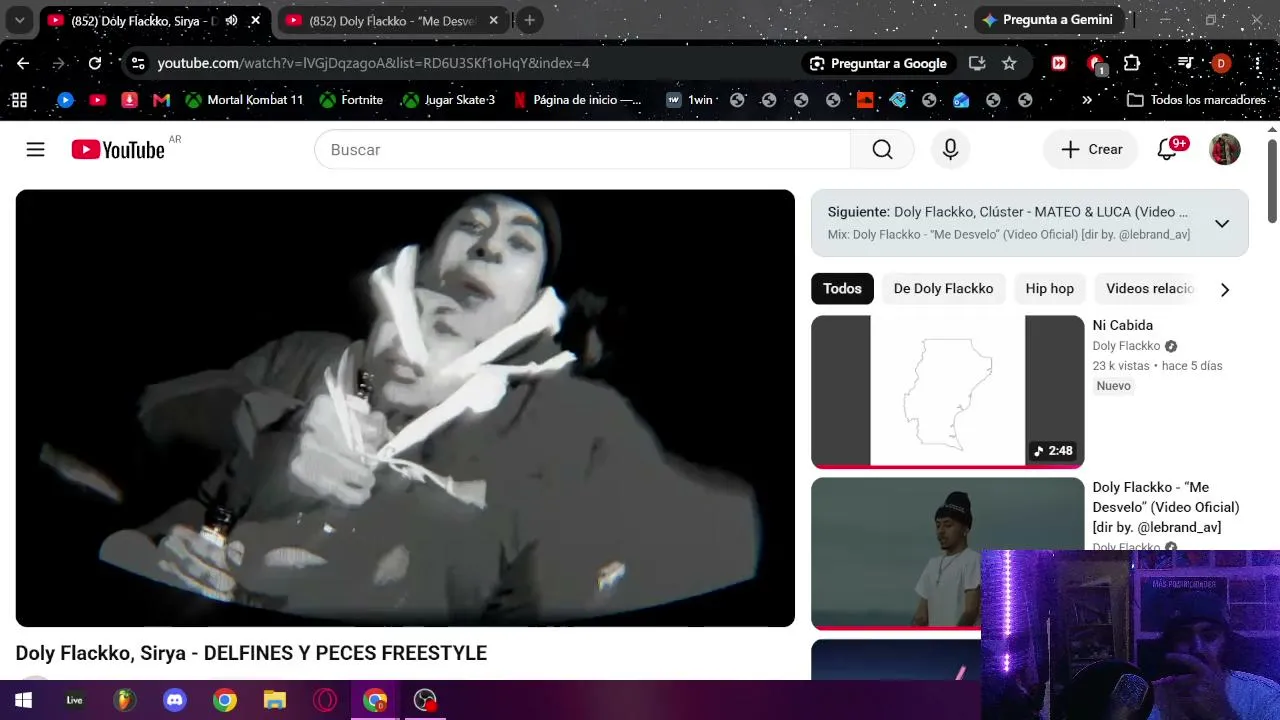Go back to the previous page

coord(23,63)
